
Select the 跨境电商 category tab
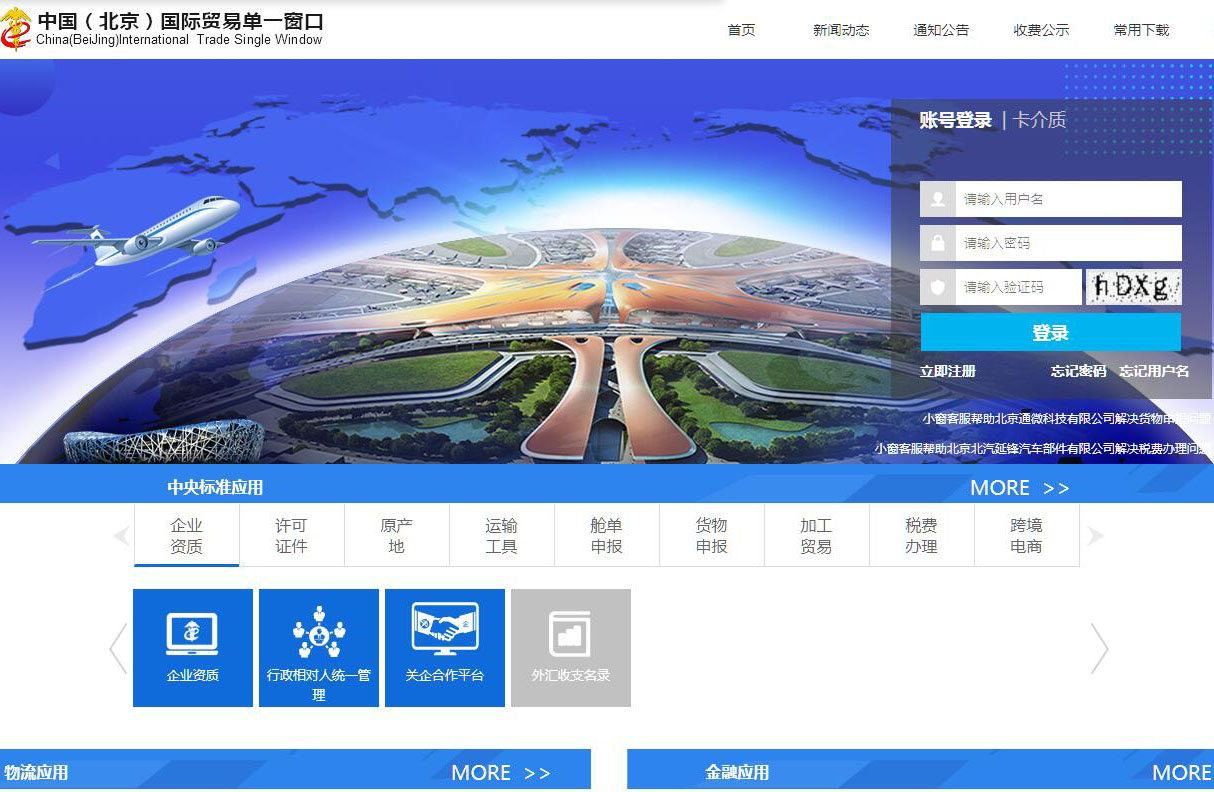(1026, 535)
